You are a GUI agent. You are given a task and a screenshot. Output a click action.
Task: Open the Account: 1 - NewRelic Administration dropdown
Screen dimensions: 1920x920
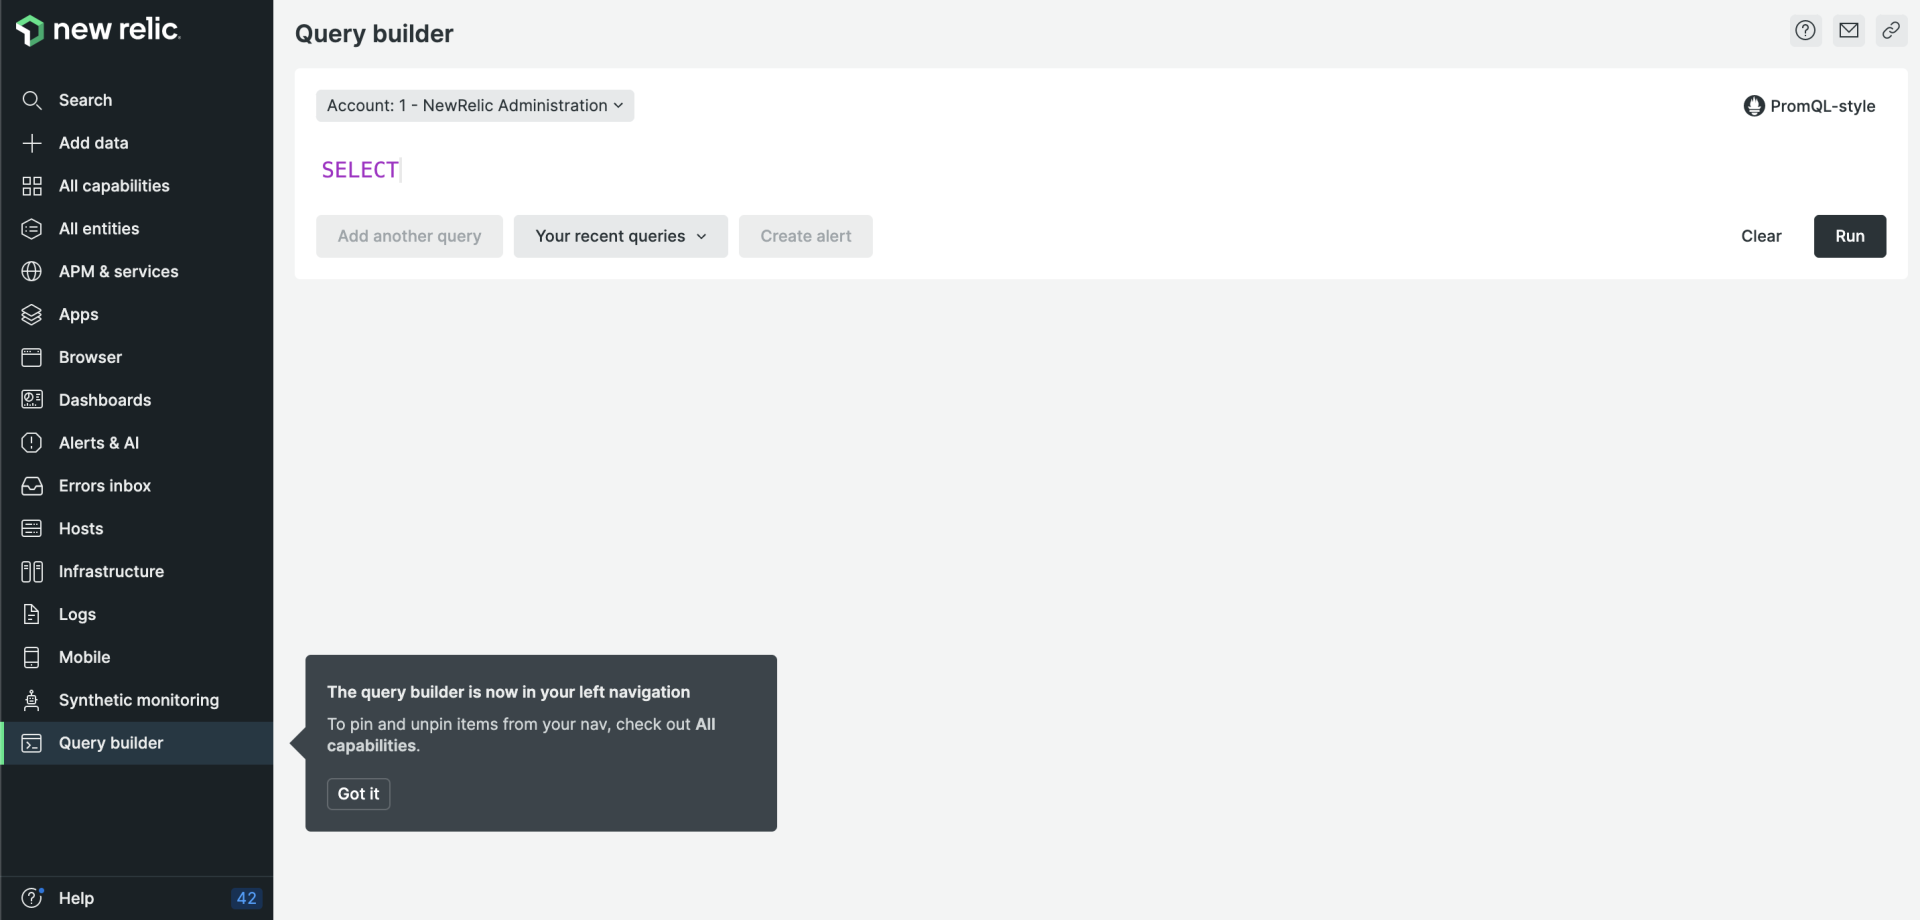474,105
